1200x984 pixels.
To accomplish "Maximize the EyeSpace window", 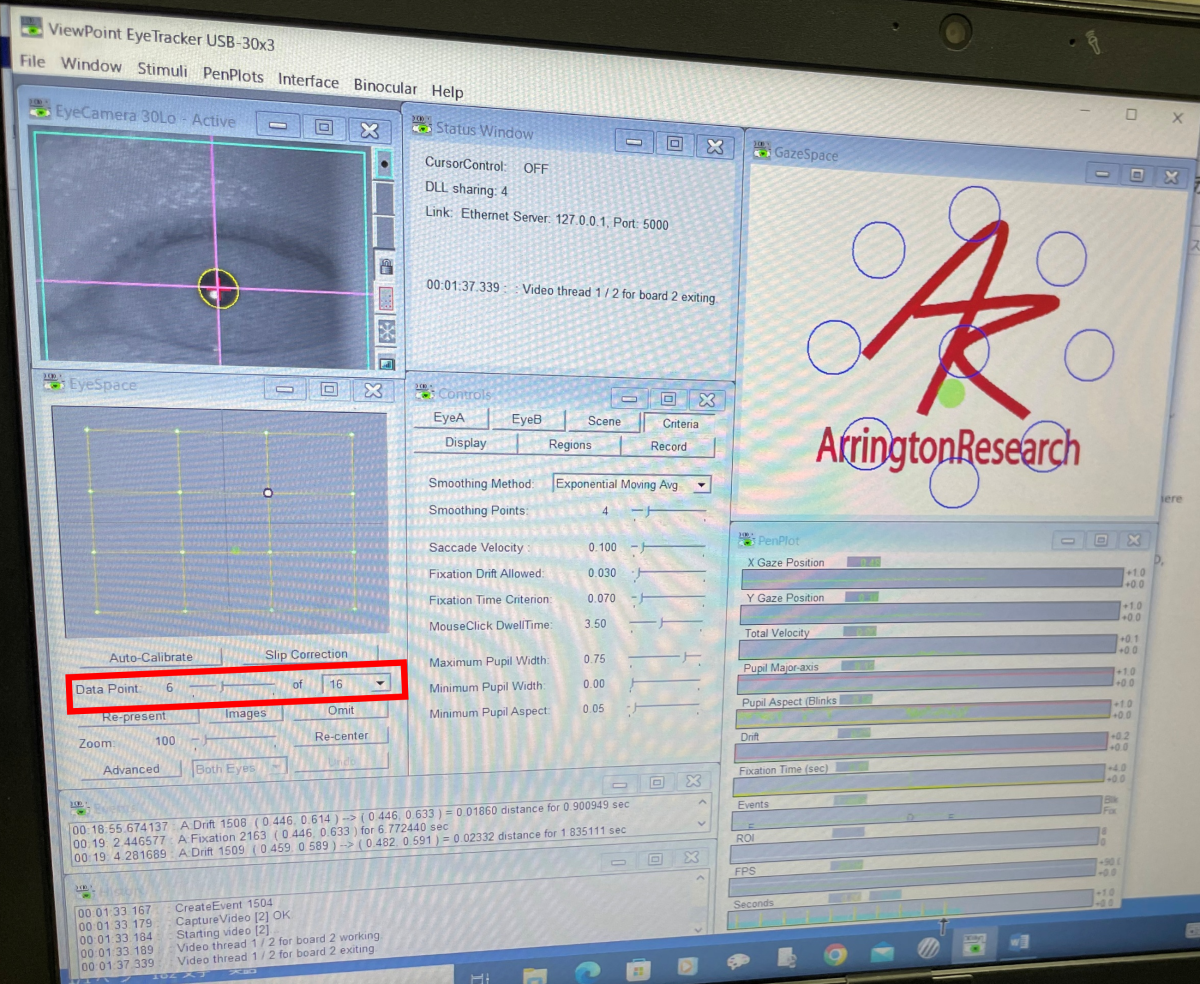I will tap(329, 389).
